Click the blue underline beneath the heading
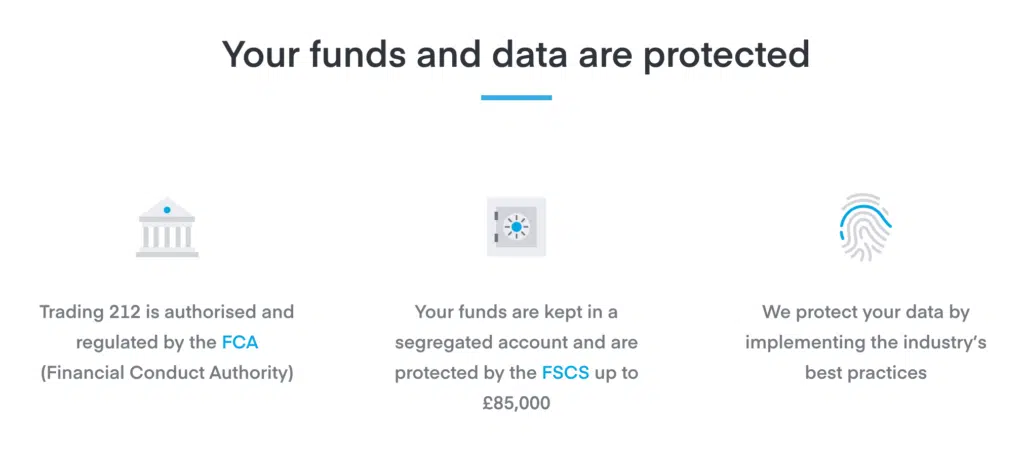 pyautogui.click(x=517, y=97)
